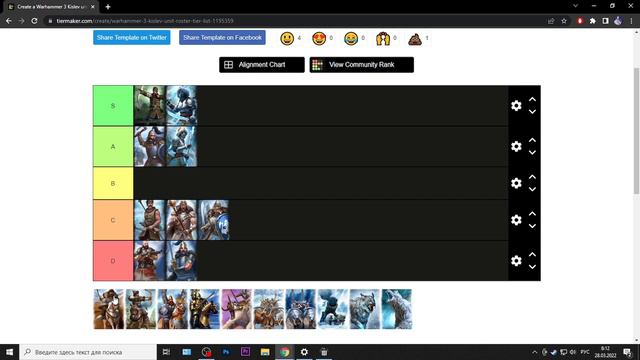Select the first unit in D tier

click(150, 261)
